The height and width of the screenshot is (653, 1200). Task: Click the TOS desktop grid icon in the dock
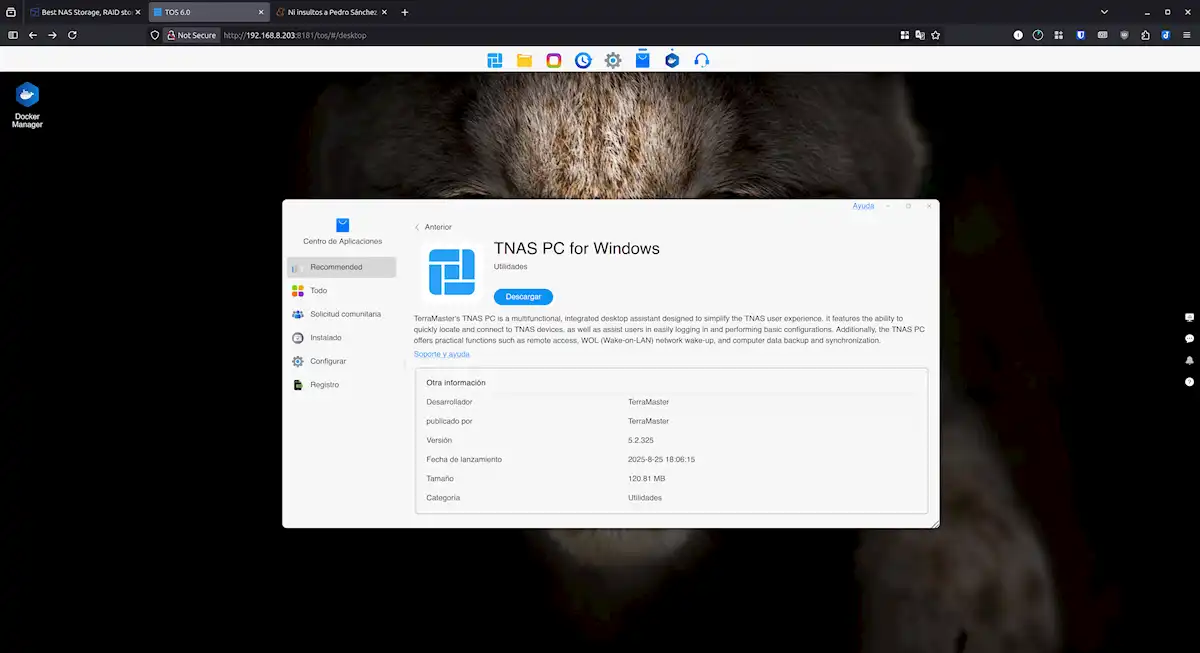click(x=495, y=60)
